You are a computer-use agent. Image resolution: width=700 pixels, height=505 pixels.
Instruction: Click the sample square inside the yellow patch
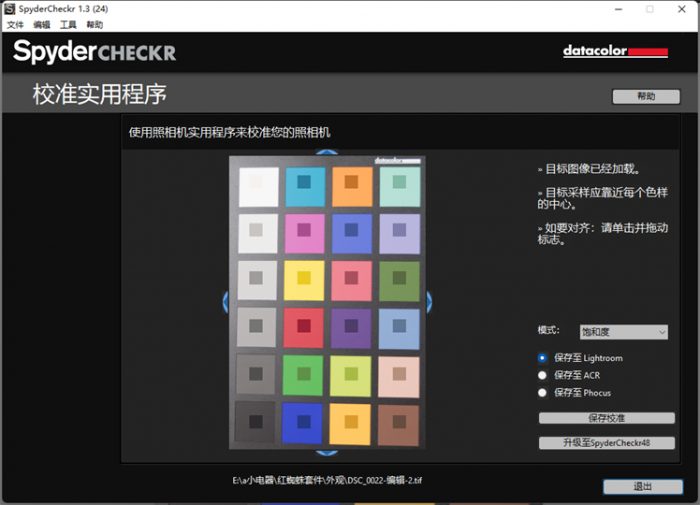pos(304,278)
